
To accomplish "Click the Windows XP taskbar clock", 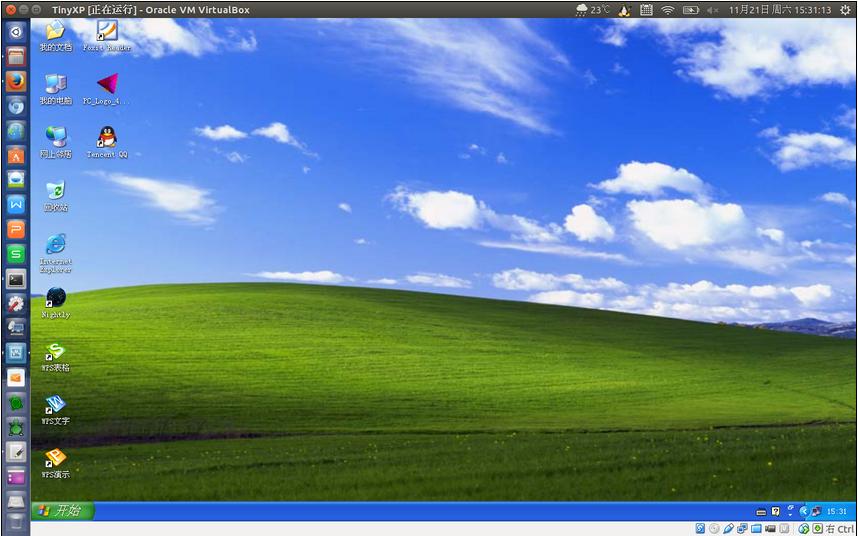I will 836,511.
